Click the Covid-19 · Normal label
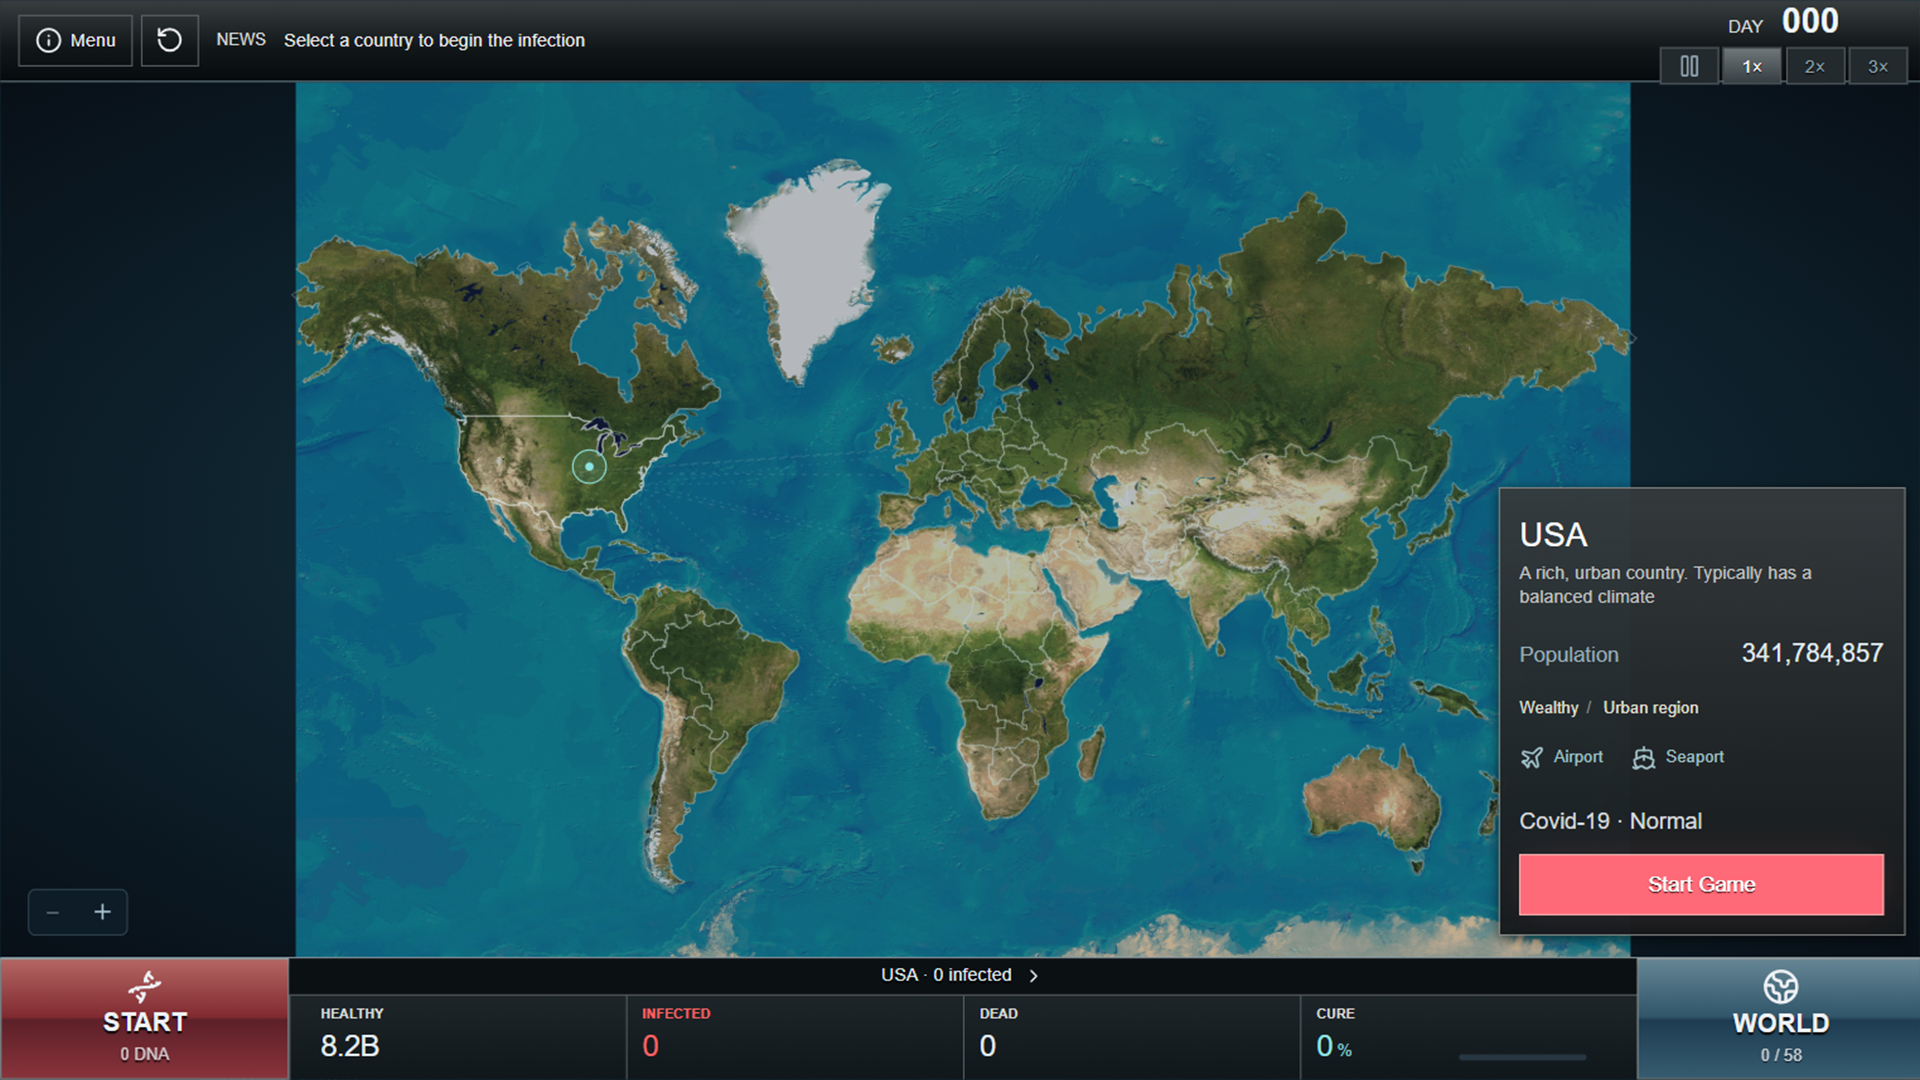Image resolution: width=1920 pixels, height=1080 pixels. tap(1610, 821)
